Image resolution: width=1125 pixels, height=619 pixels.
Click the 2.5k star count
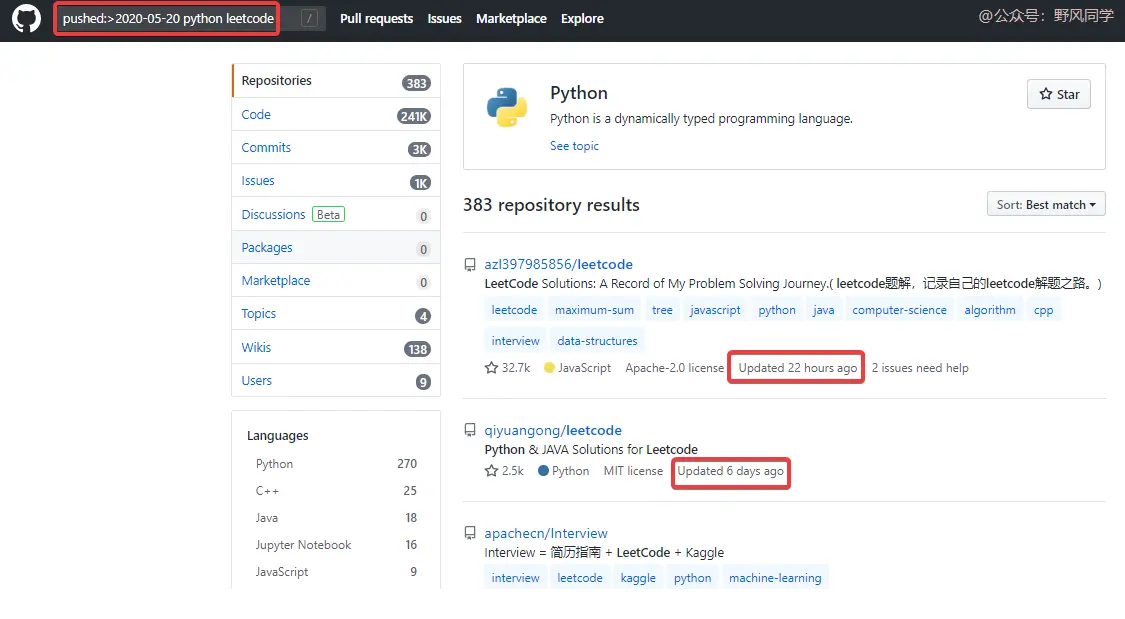[512, 471]
